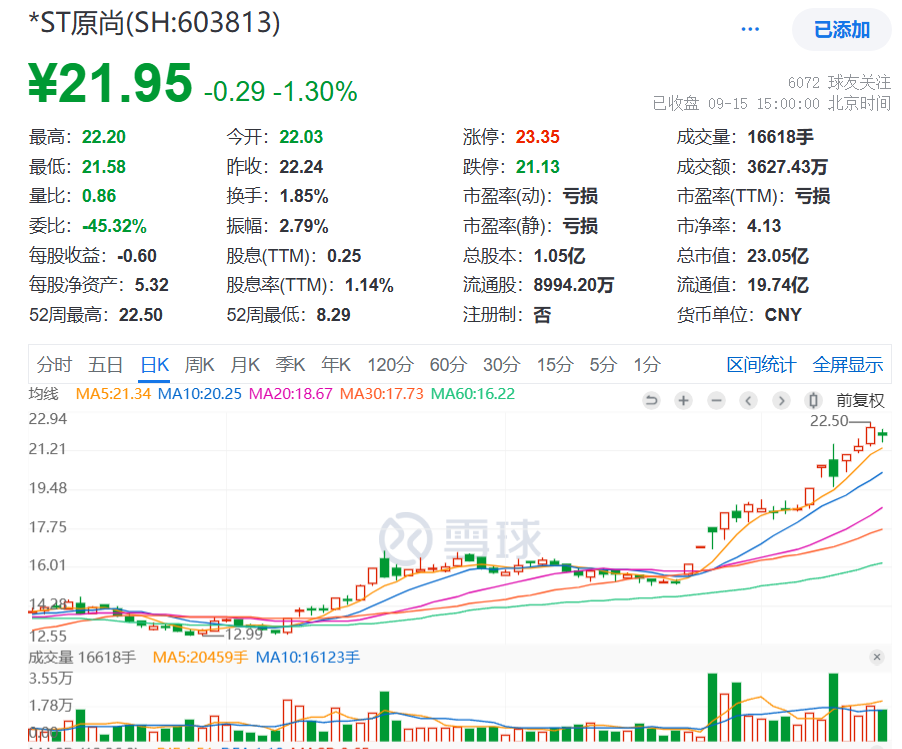Zoom in chart with plus icon
The height and width of the screenshot is (749, 902).
pyautogui.click(x=683, y=400)
